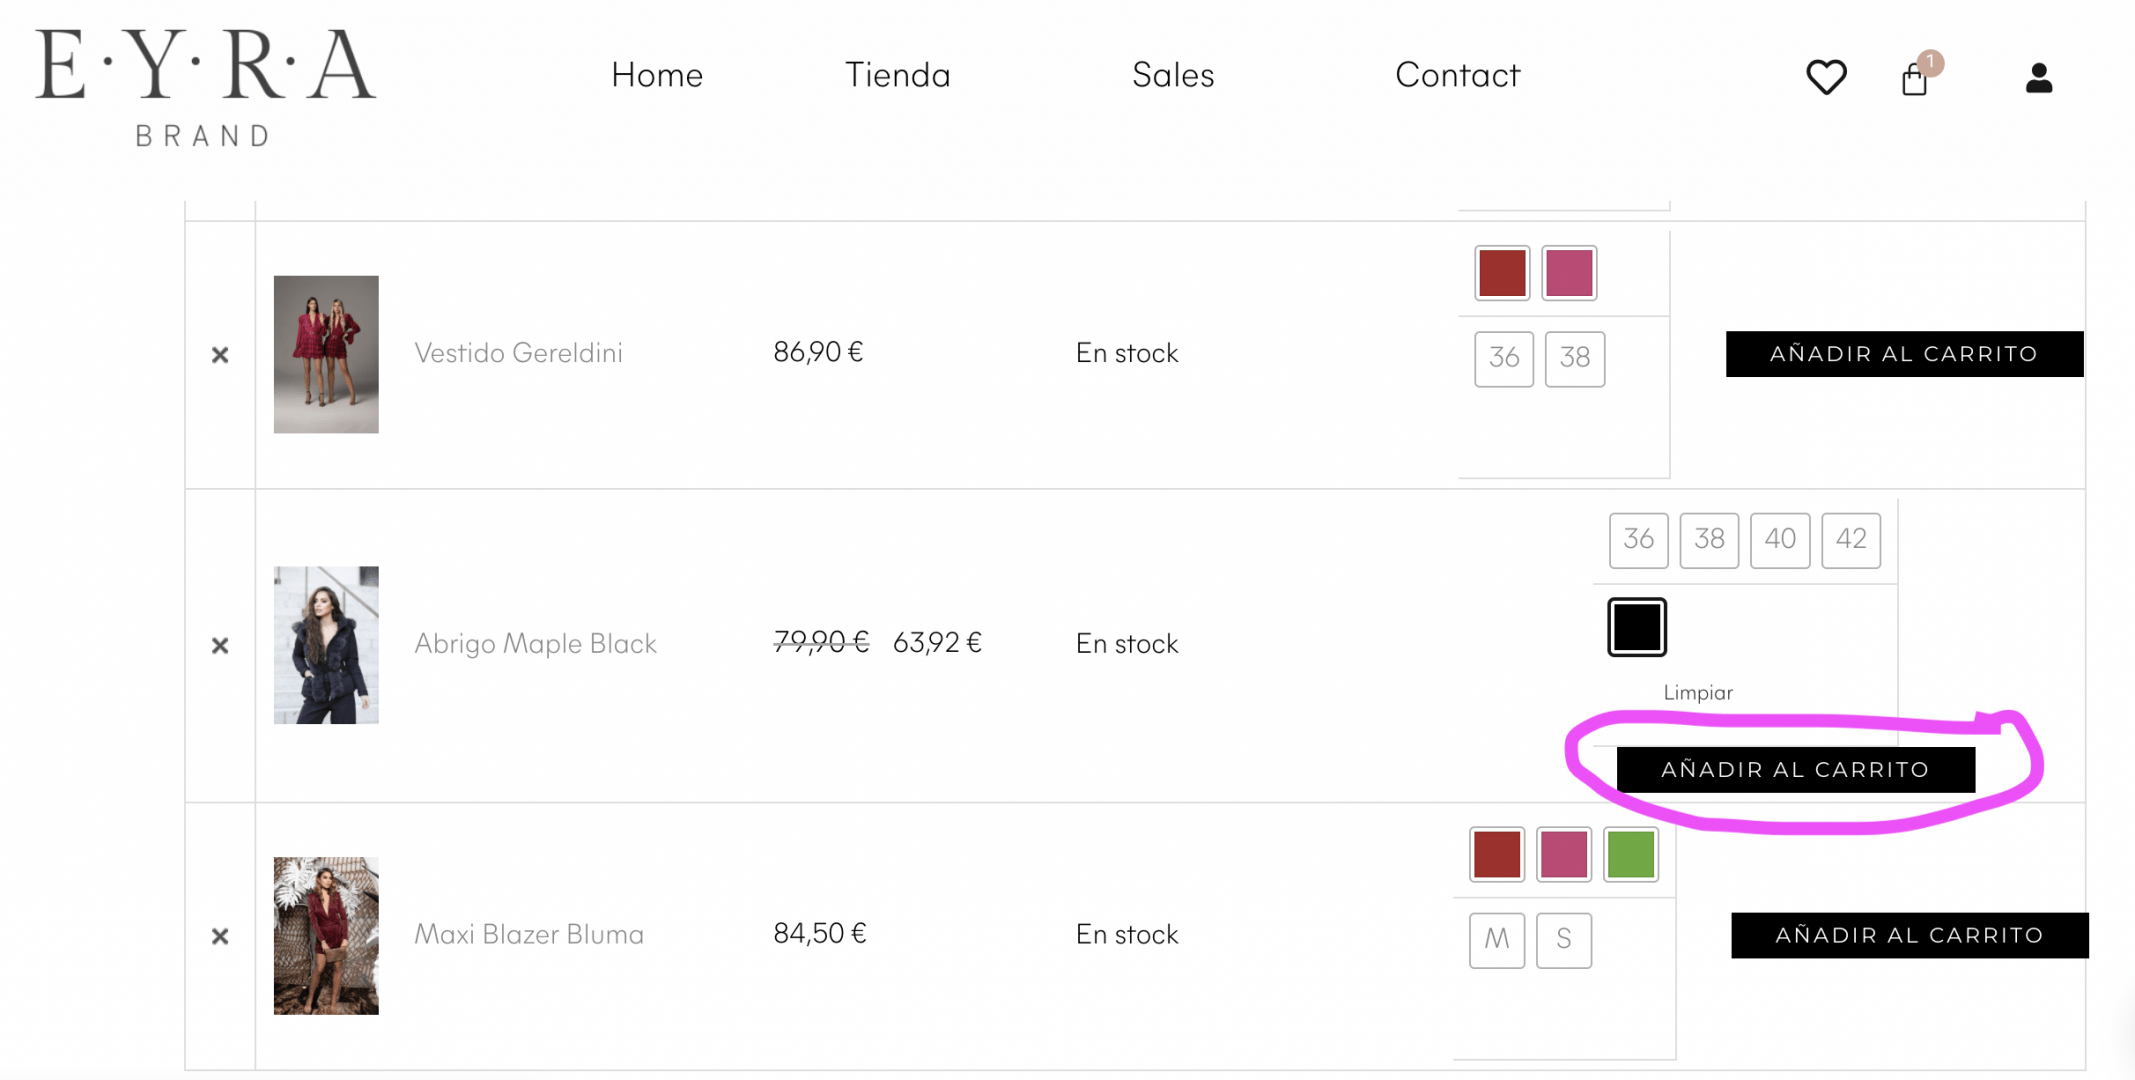2135x1080 pixels.
Task: Click Limpiar to clear selection
Action: pos(1698,692)
